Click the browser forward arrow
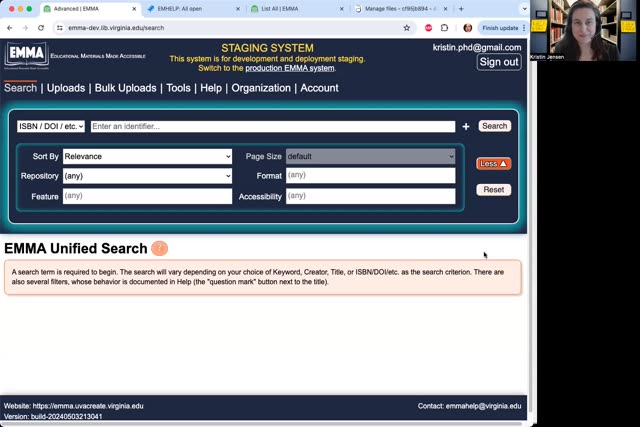 click(25, 28)
